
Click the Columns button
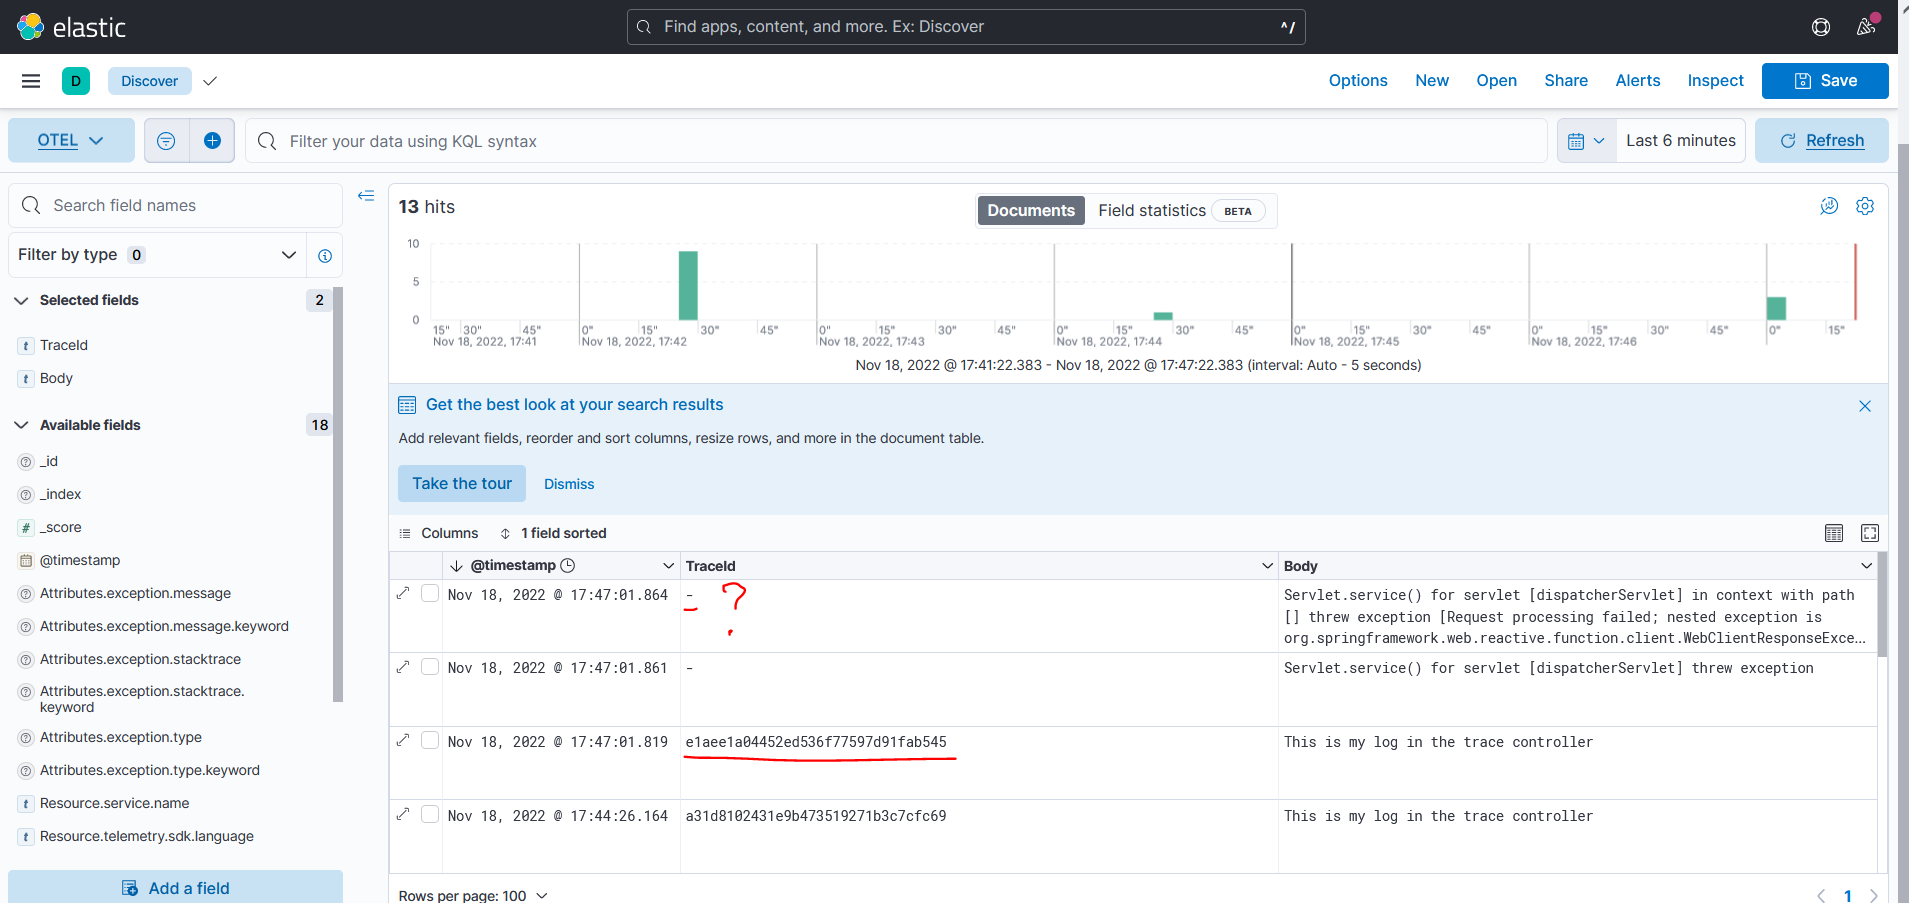click(439, 533)
